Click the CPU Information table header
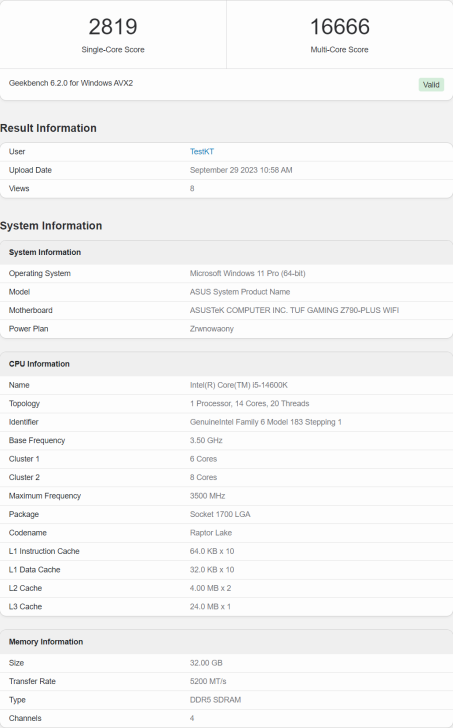Image resolution: width=453 pixels, height=728 pixels. (x=226, y=364)
